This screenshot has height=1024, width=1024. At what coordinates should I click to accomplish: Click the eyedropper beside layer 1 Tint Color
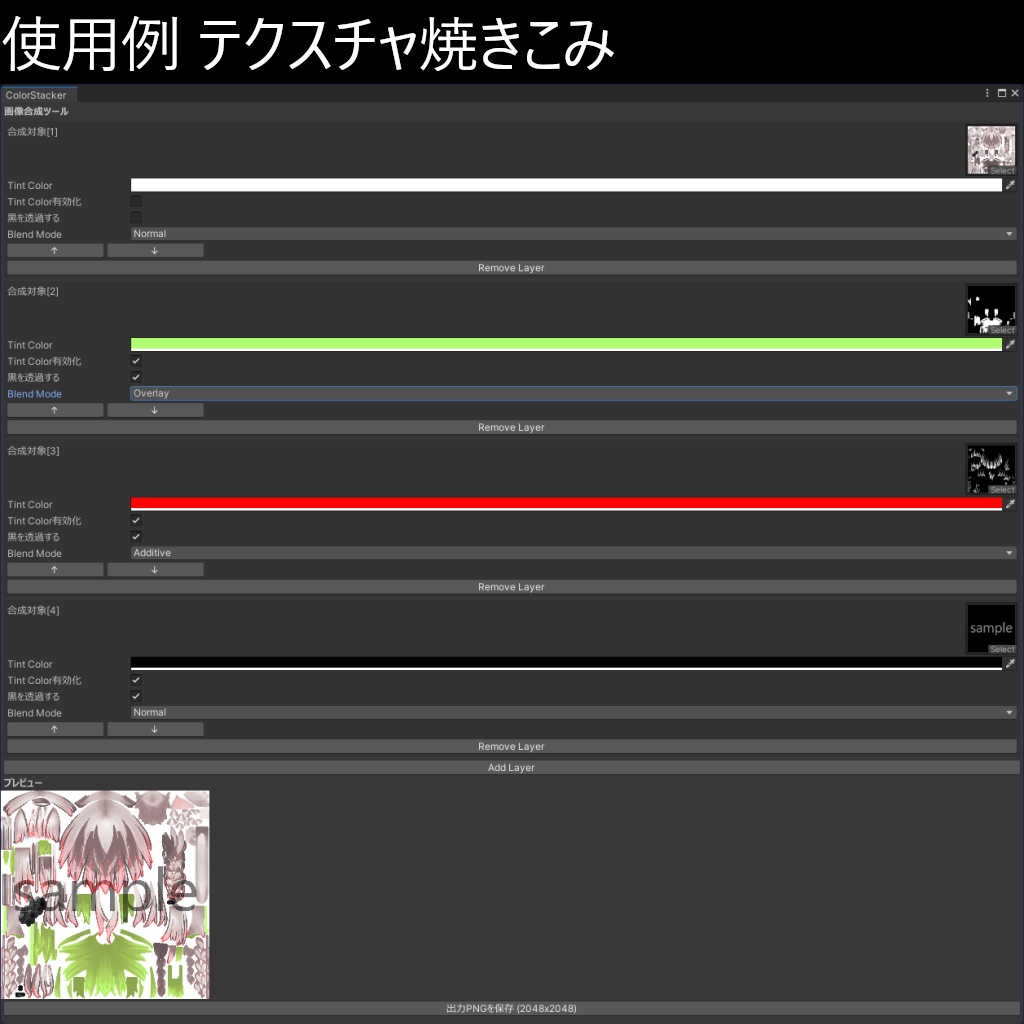1010,184
